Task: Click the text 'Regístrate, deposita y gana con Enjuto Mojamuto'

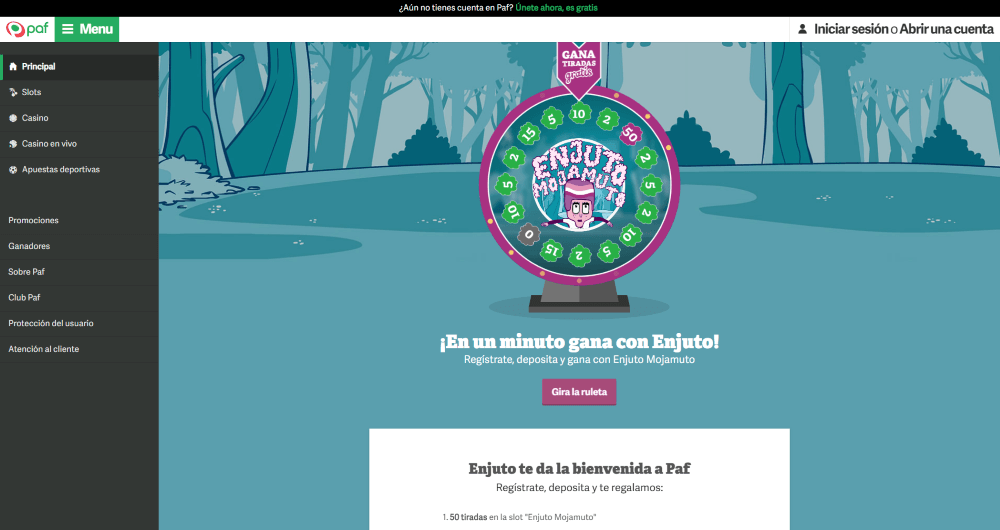Action: [579, 360]
